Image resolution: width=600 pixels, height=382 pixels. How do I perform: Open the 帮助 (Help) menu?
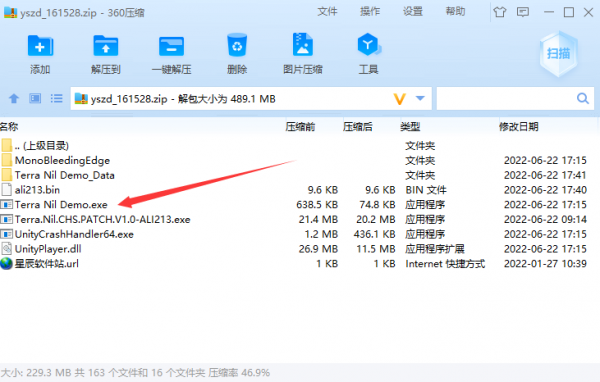coord(455,12)
